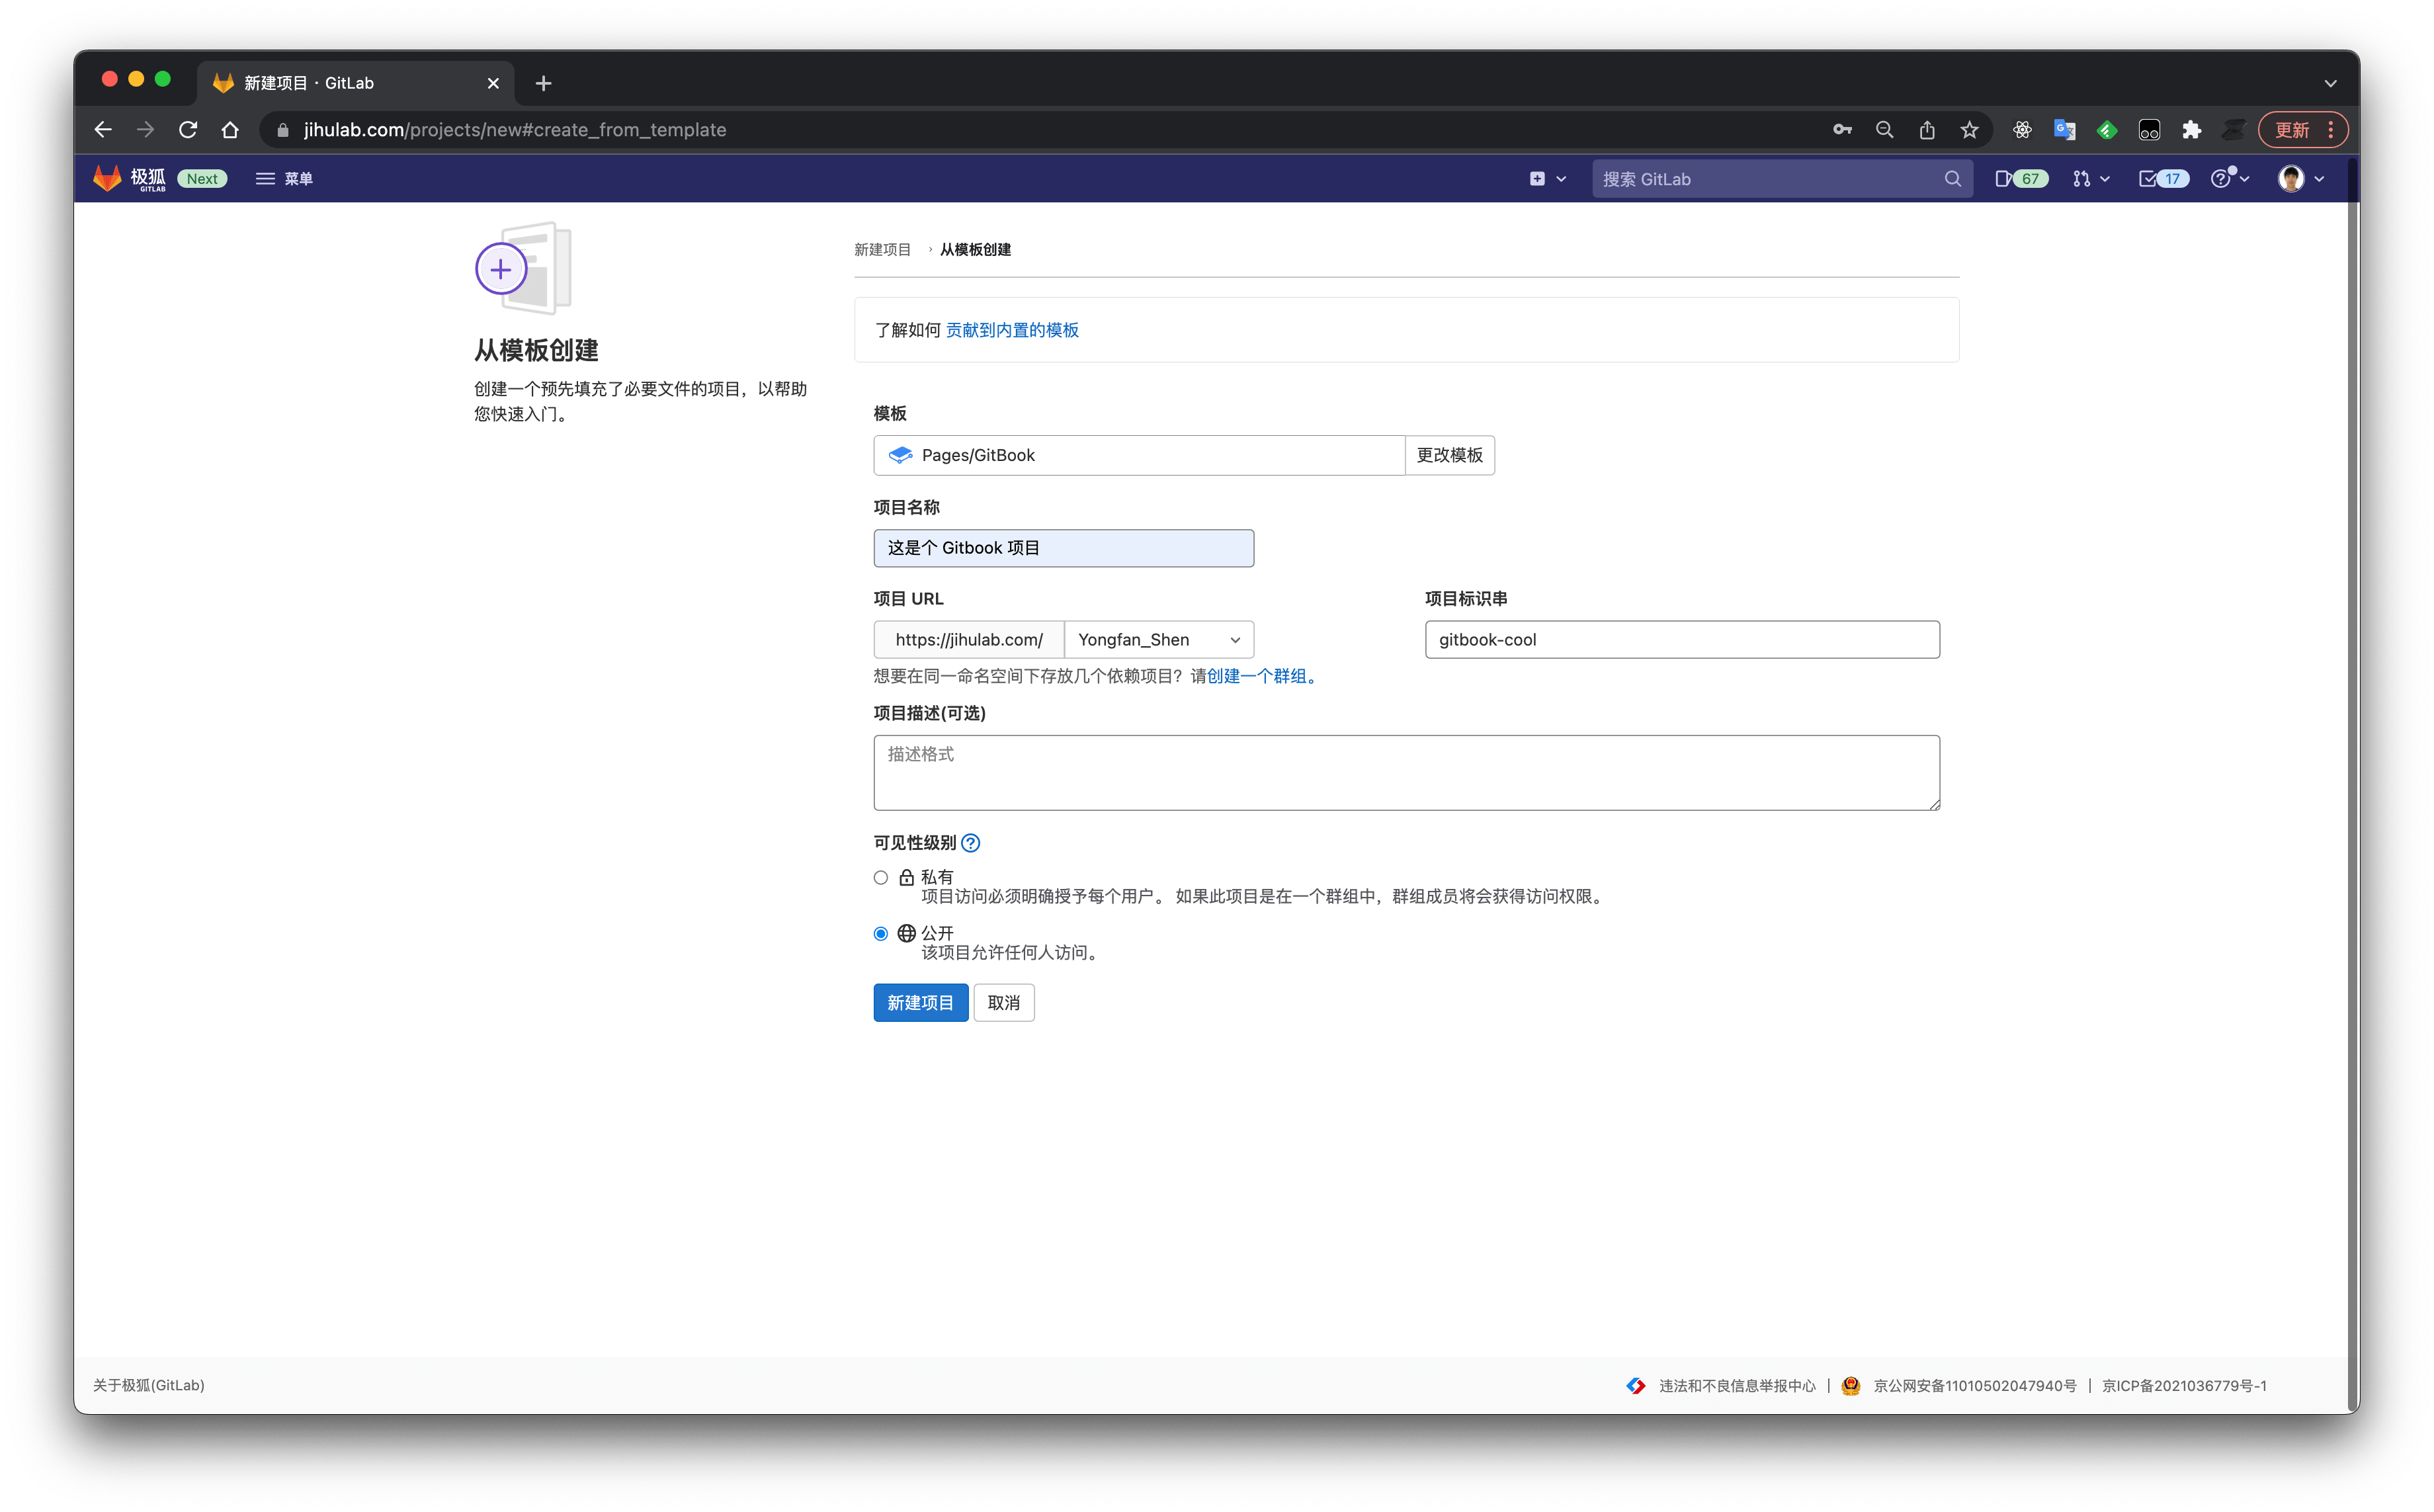Select the 私有 visibility radio button
This screenshot has height=1512, width=2434.
tap(881, 877)
